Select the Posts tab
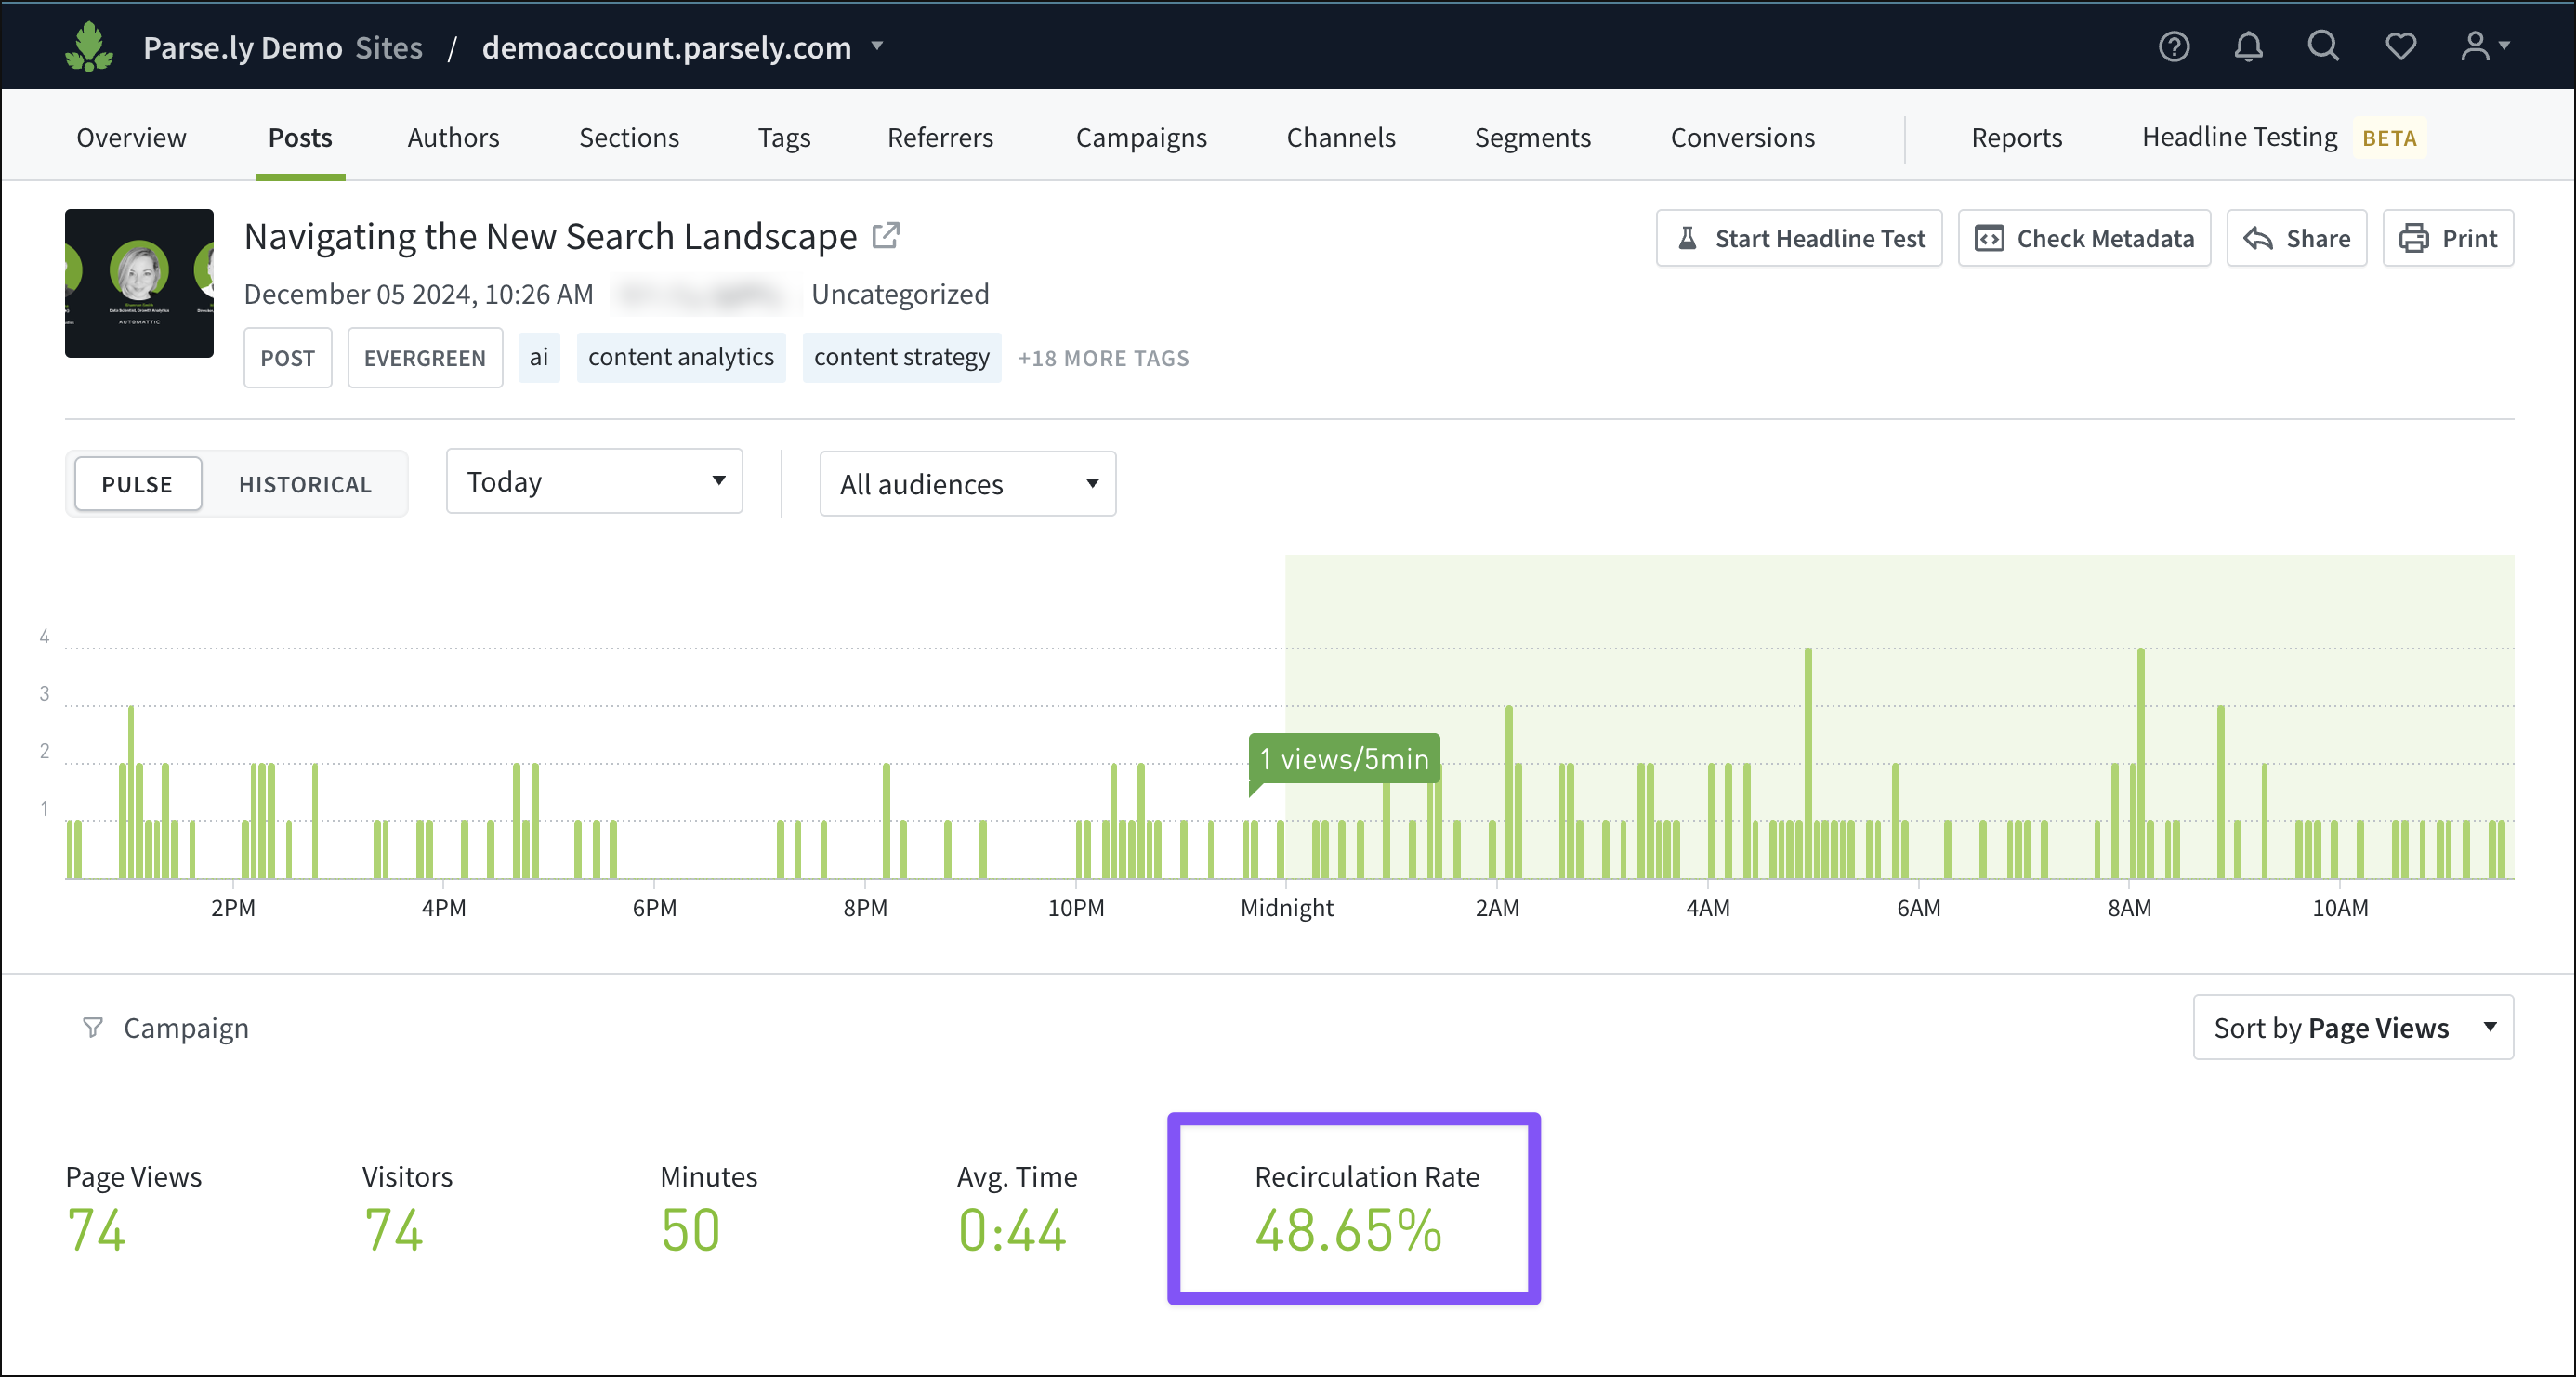The height and width of the screenshot is (1377, 2576). tap(300, 137)
